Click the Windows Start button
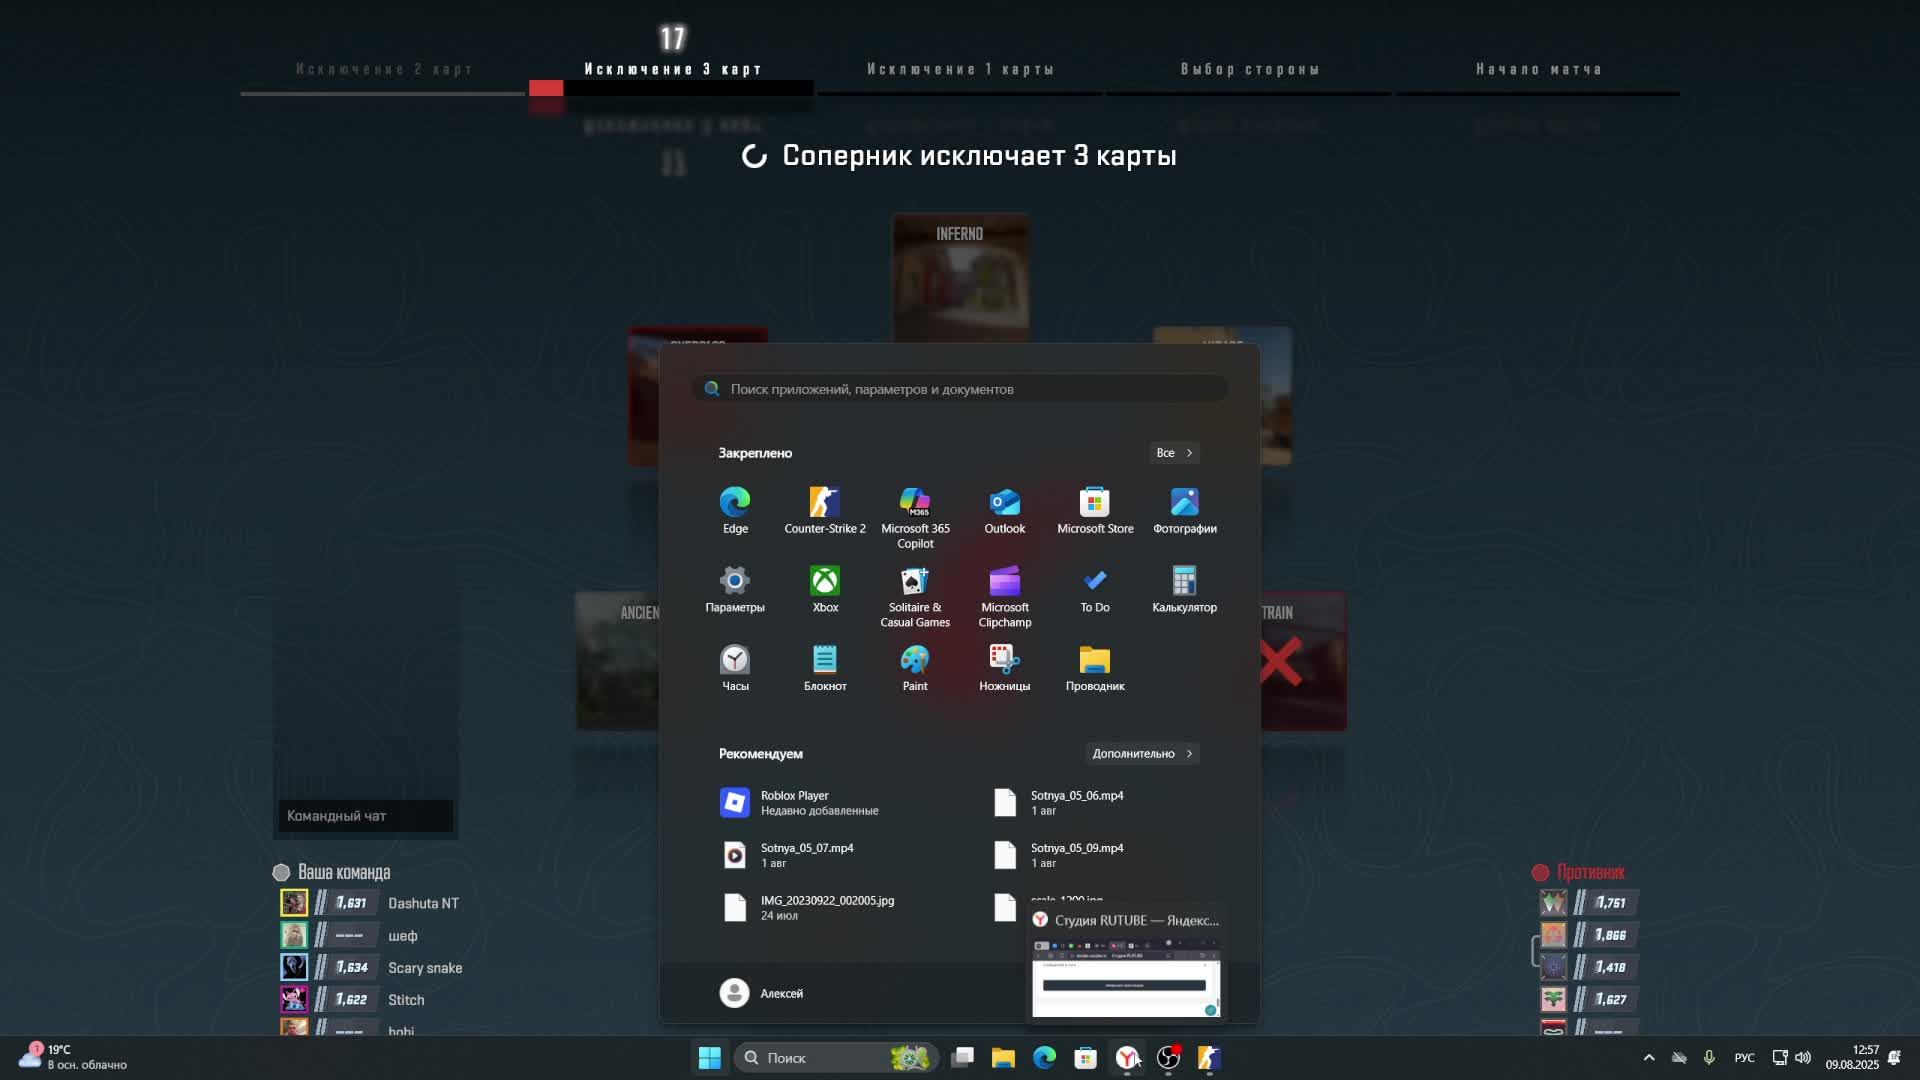Screen dimensions: 1920x1080 709,1058
